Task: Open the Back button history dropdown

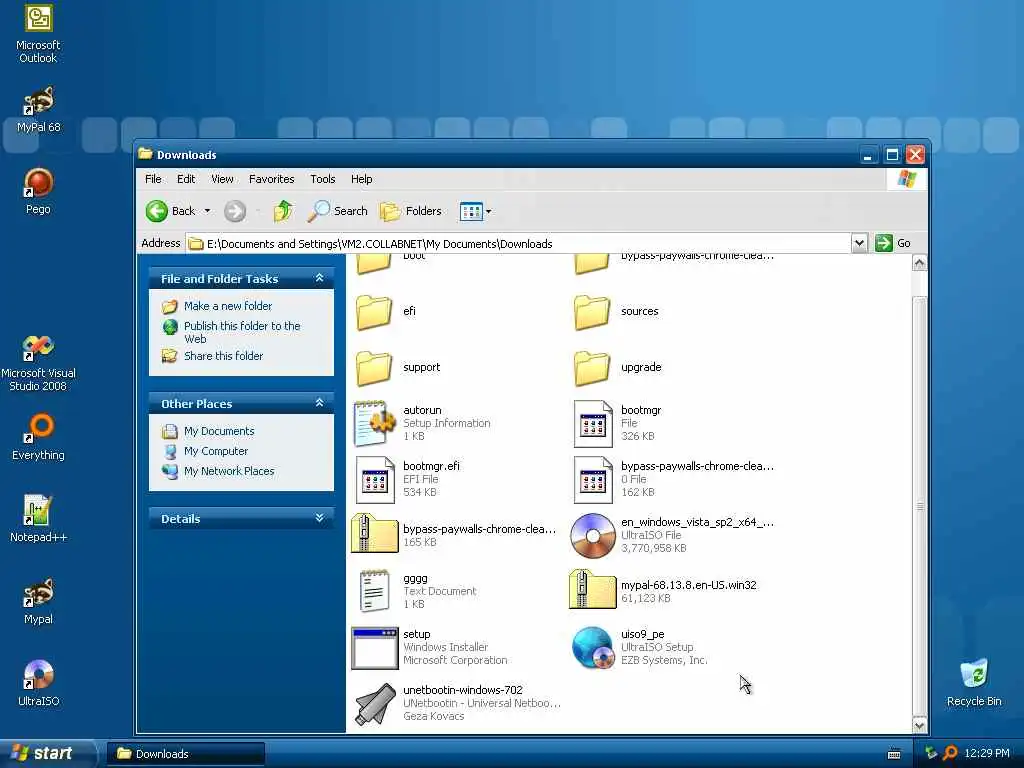Action: 208,211
